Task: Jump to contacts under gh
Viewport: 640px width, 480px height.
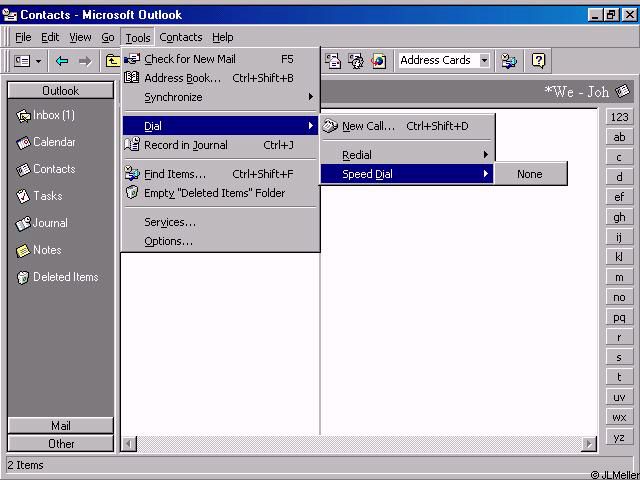Action: point(619,217)
